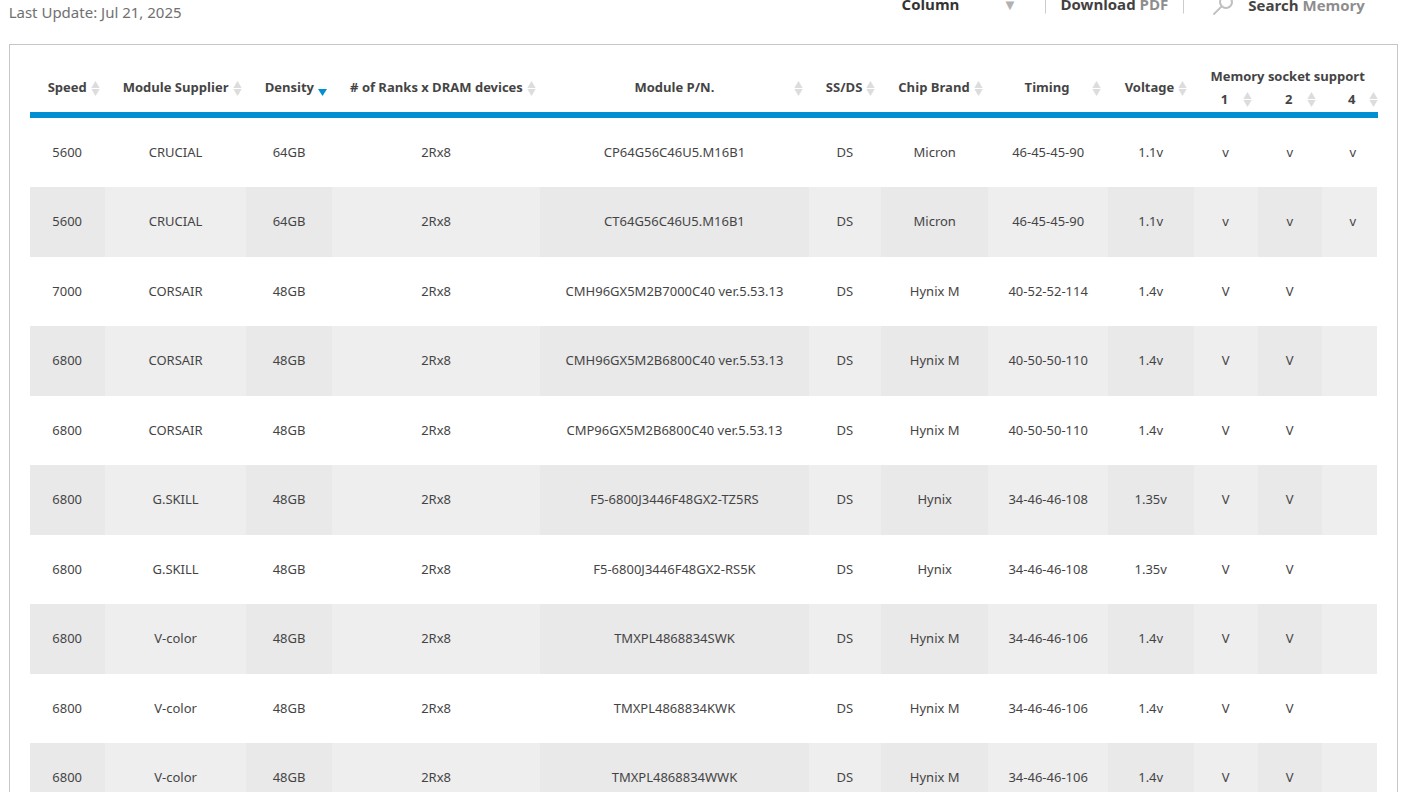
Task: Sort by memory socket support 1
Action: click(x=1247, y=100)
